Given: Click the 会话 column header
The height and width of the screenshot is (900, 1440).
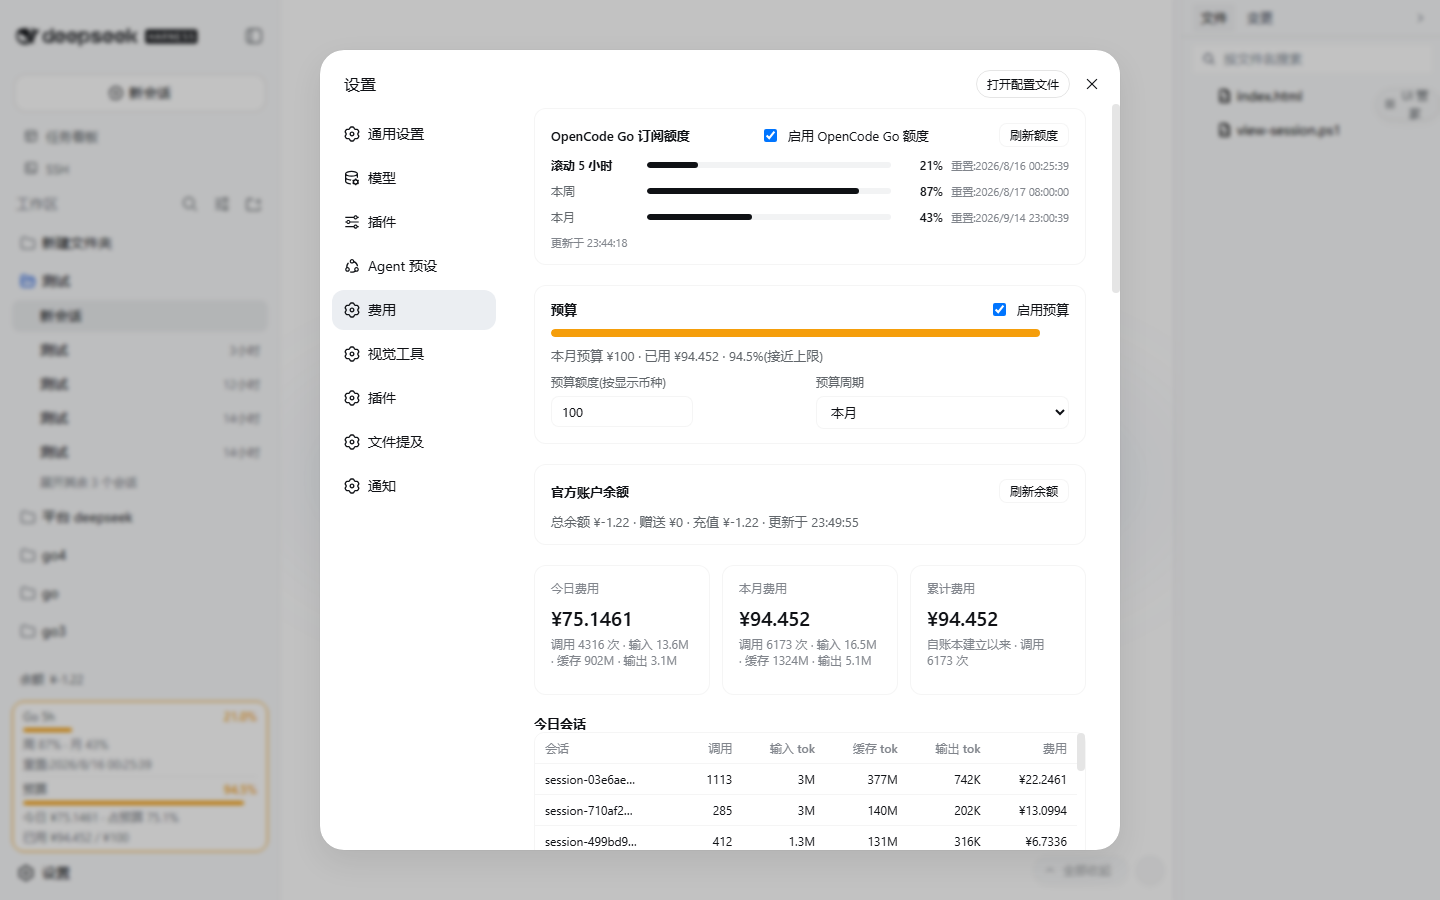Looking at the screenshot, I should click(557, 749).
